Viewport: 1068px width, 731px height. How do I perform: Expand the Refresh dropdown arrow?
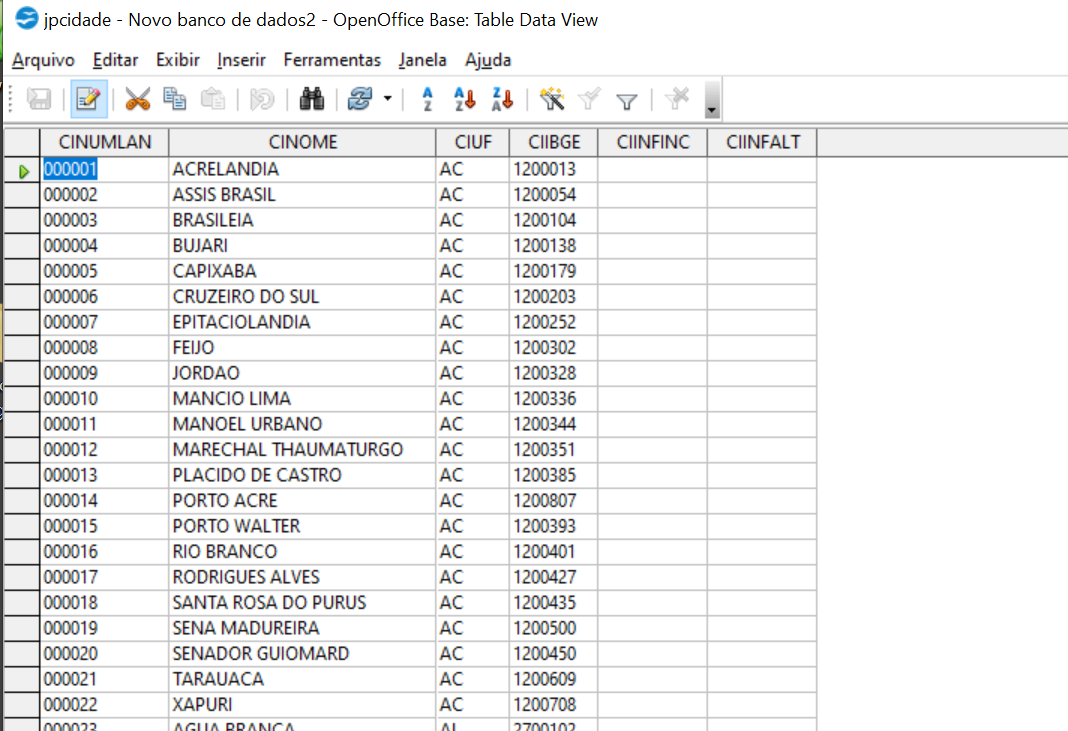click(387, 100)
